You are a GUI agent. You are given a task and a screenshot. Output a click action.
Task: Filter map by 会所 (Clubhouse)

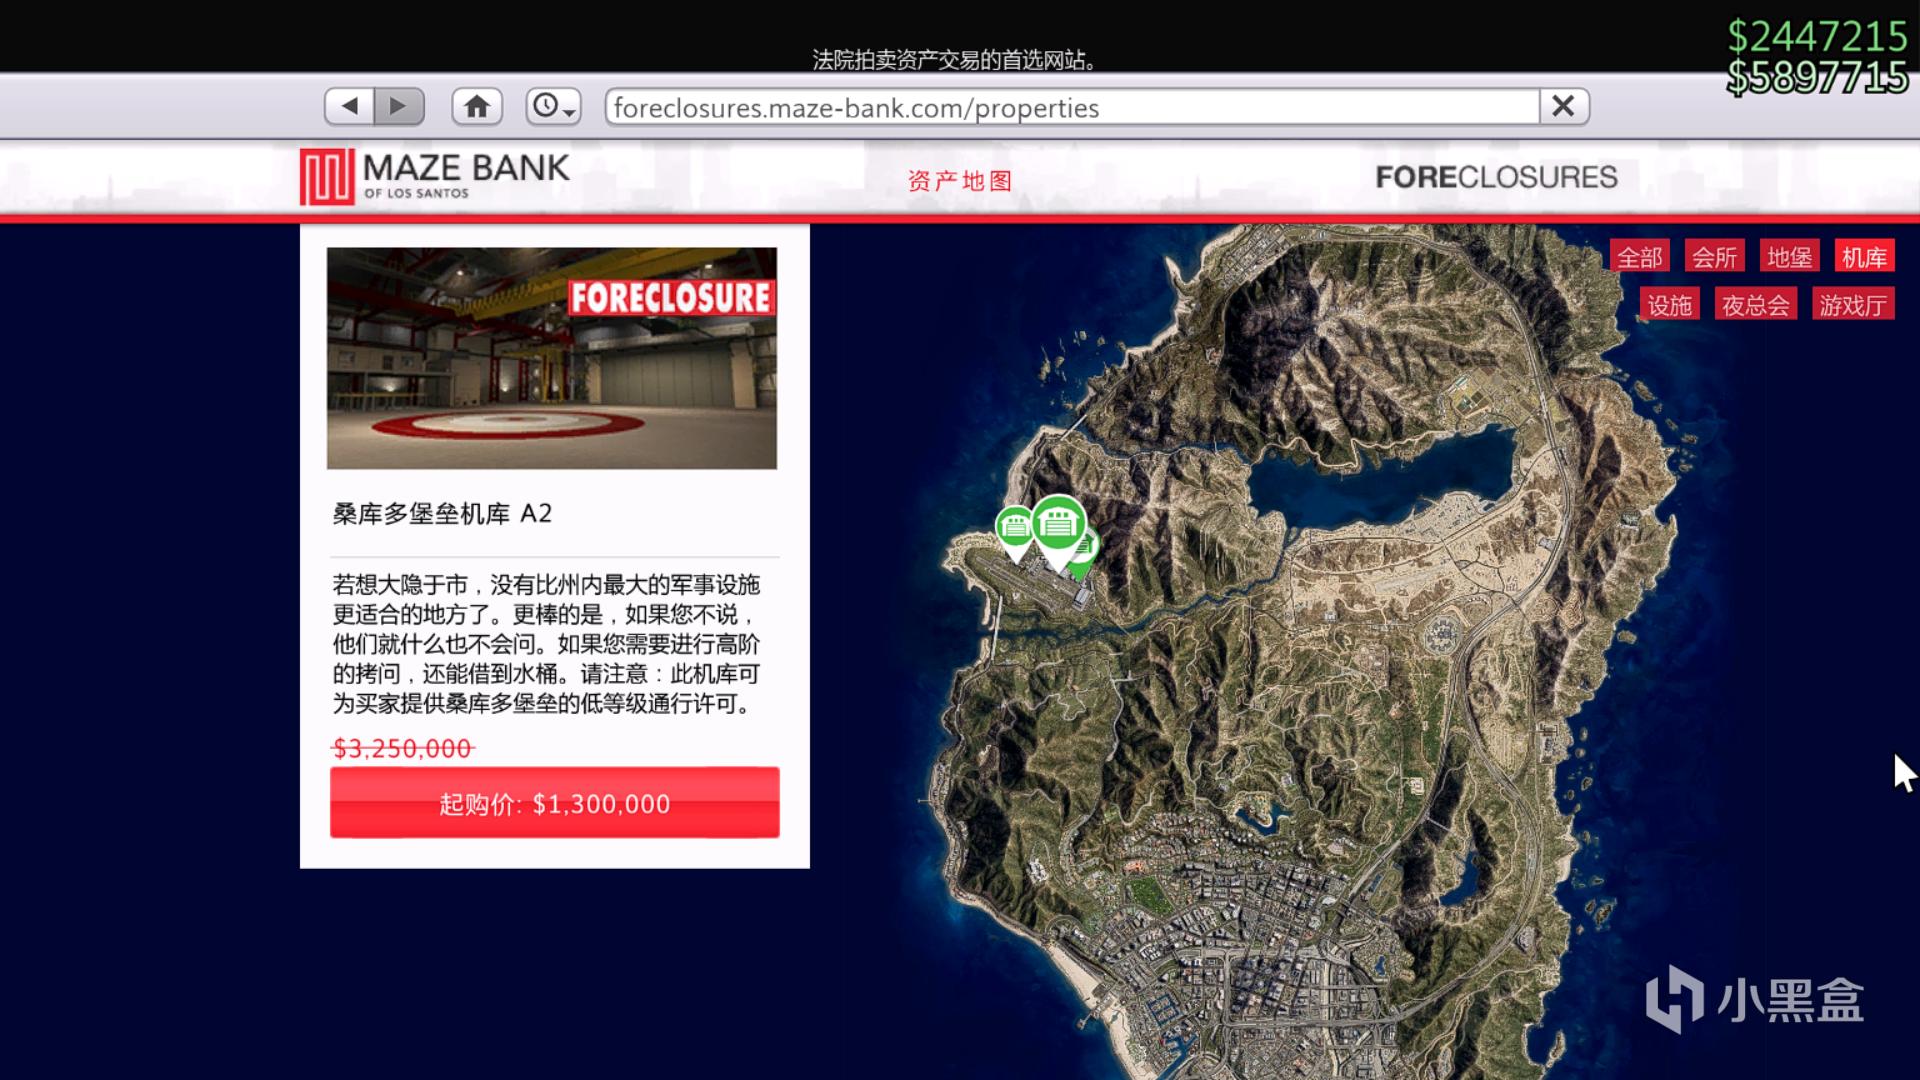[x=1714, y=257]
